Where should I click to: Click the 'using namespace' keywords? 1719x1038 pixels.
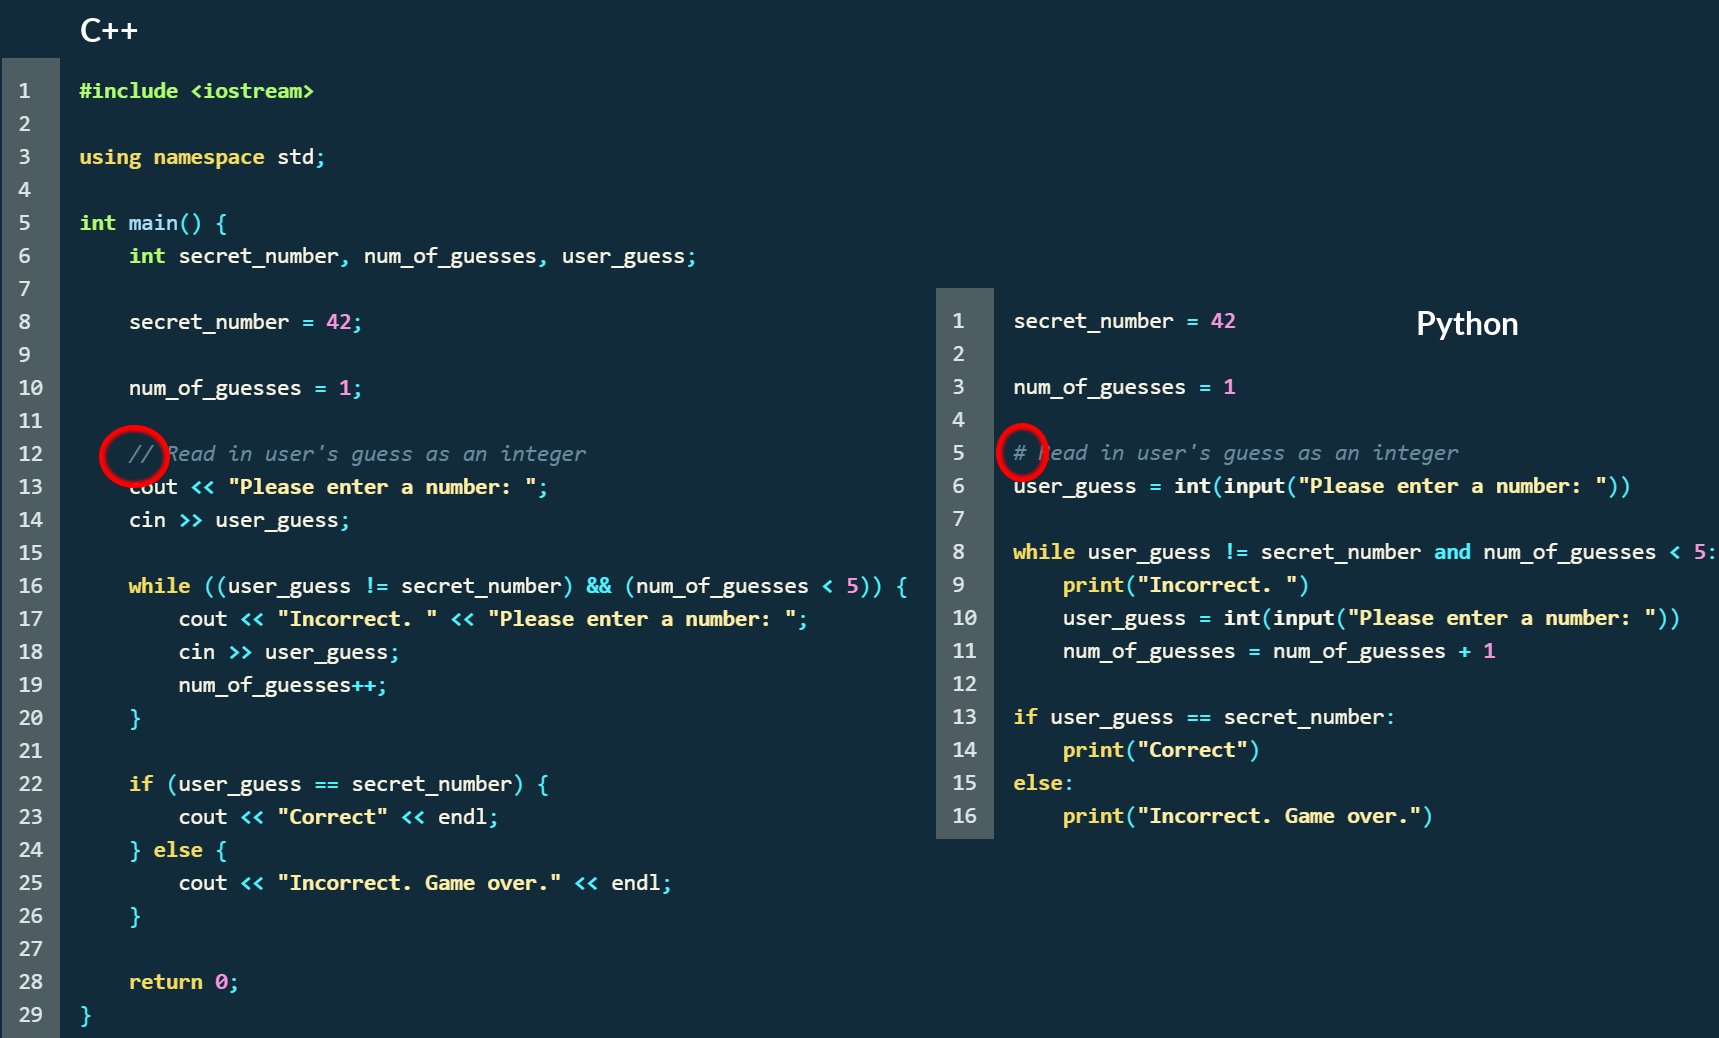(x=171, y=157)
